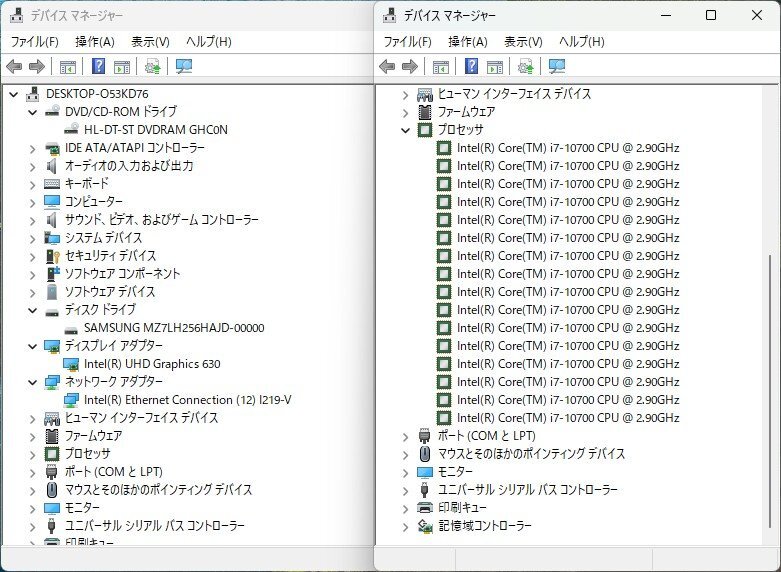This screenshot has width=781, height=572.
Task: Collapse the プロセッサ node in right window
Action: click(x=405, y=130)
